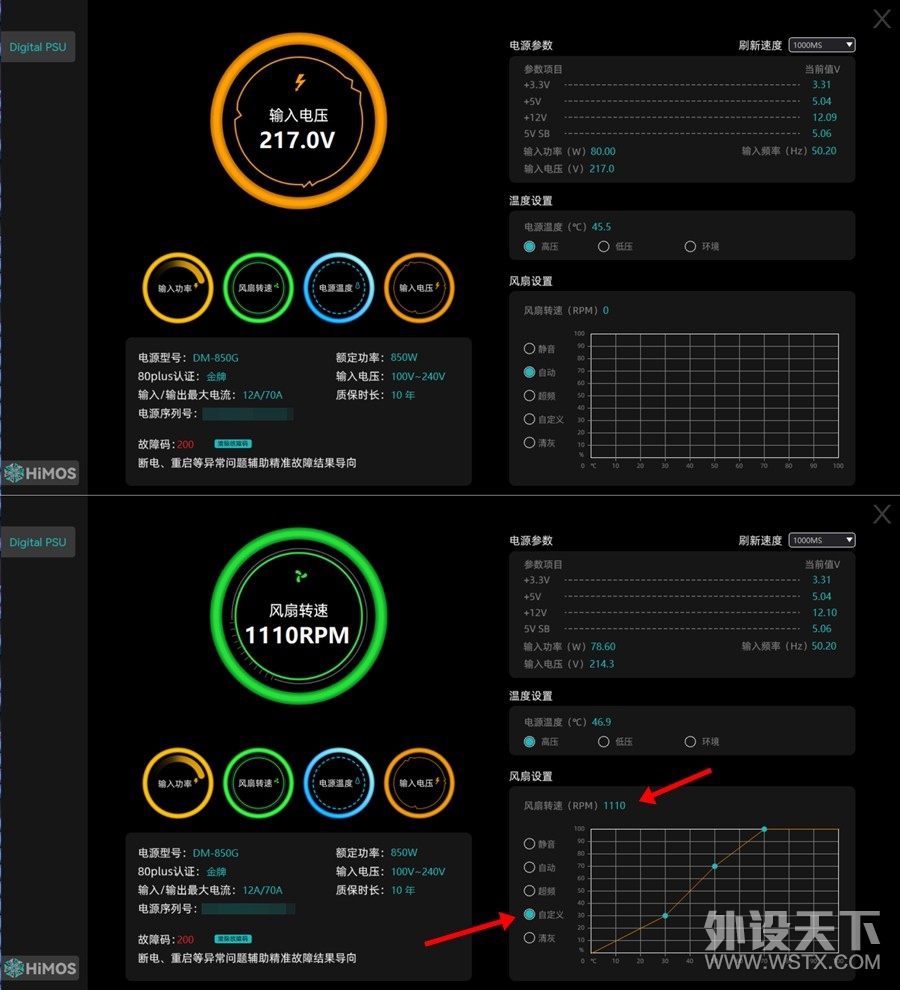Click fan speed gauge in 217.0V window
Viewport: 900px width, 990px height.
(258, 288)
